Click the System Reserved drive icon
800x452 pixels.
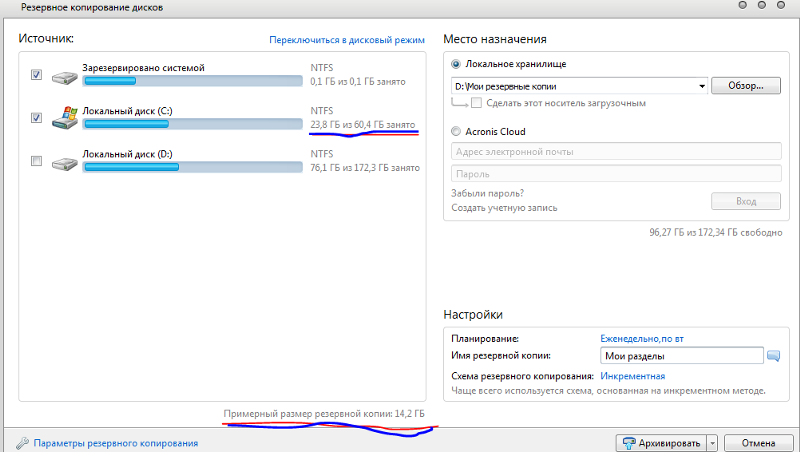pos(65,79)
